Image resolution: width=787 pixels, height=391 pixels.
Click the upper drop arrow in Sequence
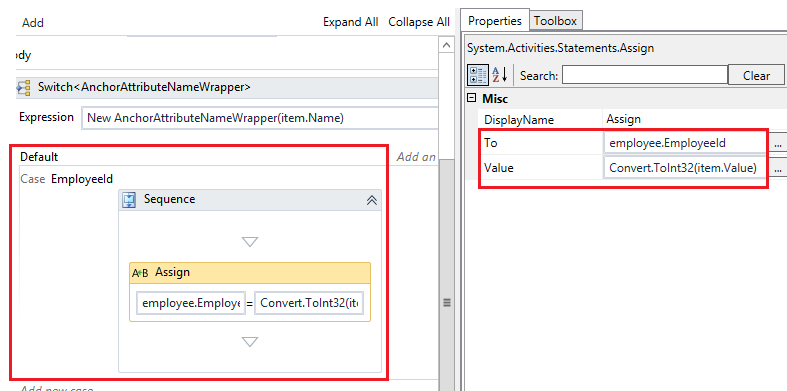(250, 242)
